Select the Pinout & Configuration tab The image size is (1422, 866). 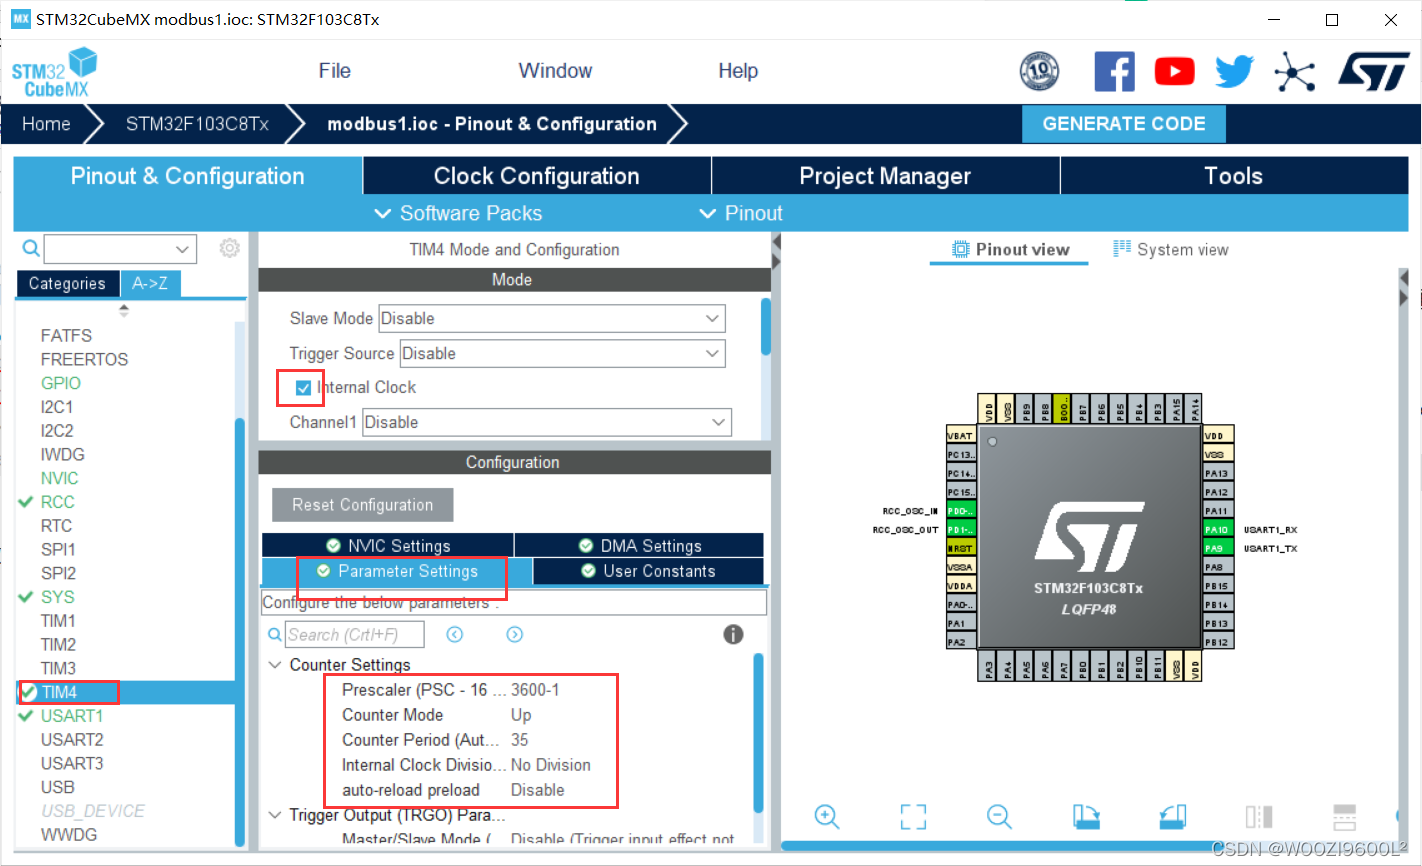coord(188,176)
